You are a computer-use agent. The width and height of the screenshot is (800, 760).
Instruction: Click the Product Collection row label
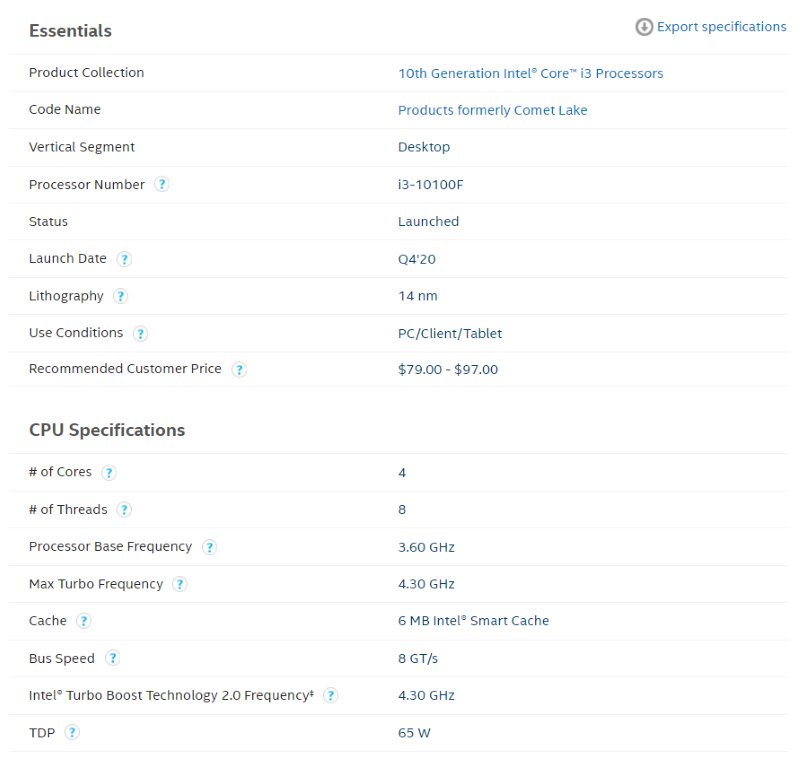click(x=87, y=72)
